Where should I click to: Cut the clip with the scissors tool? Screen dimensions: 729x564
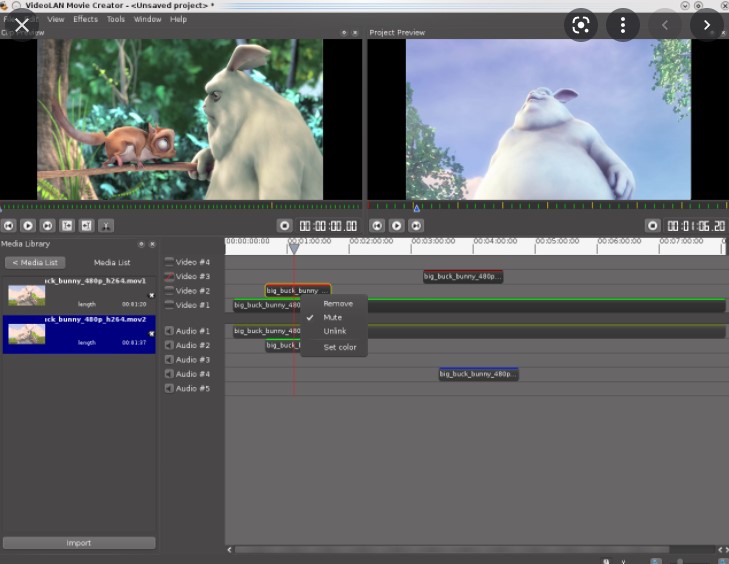(x=106, y=226)
